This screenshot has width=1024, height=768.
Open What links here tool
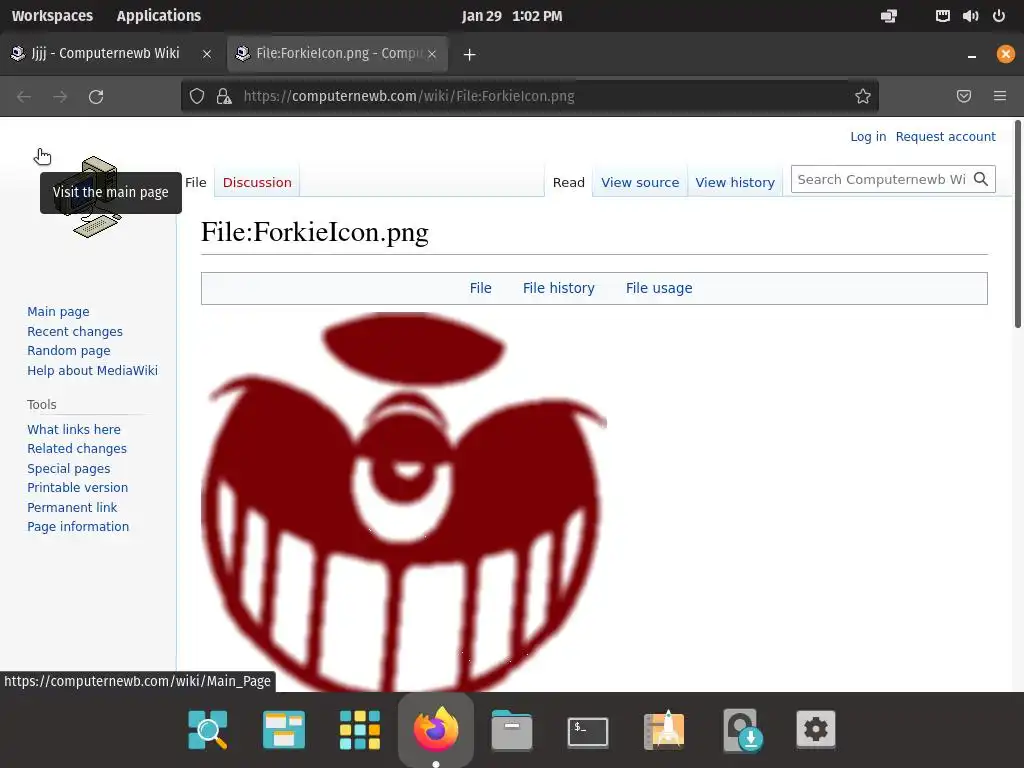coord(74,429)
